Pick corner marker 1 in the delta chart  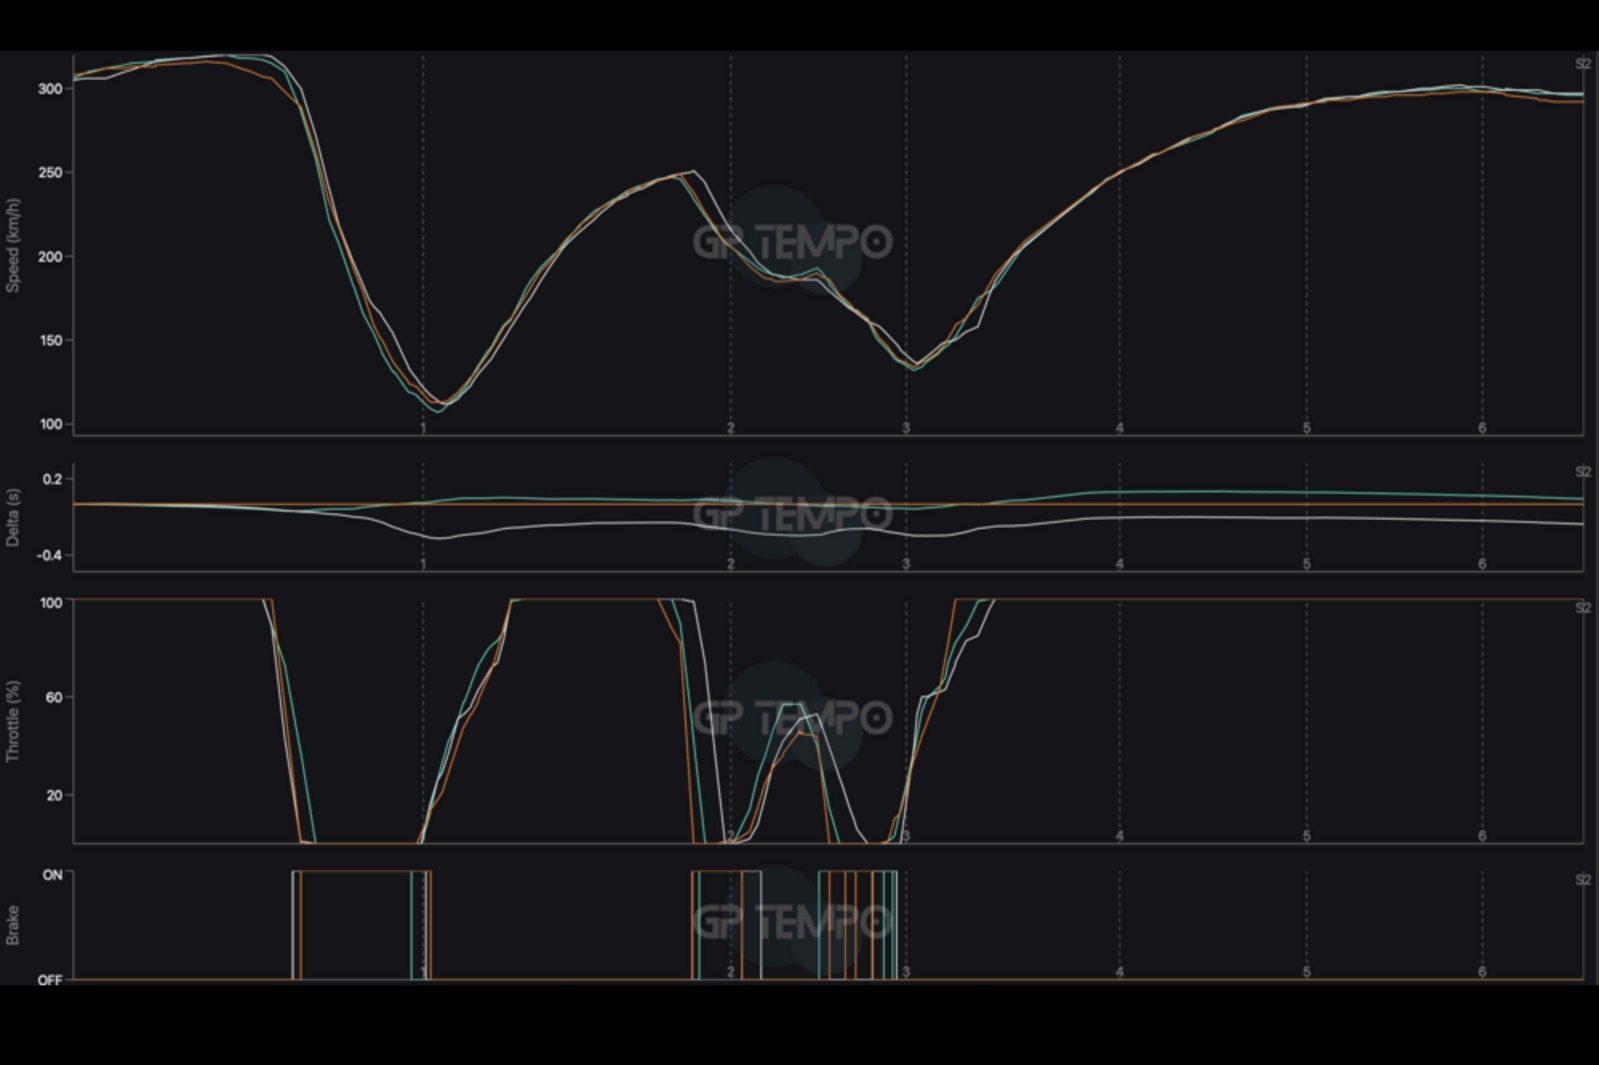pos(423,564)
